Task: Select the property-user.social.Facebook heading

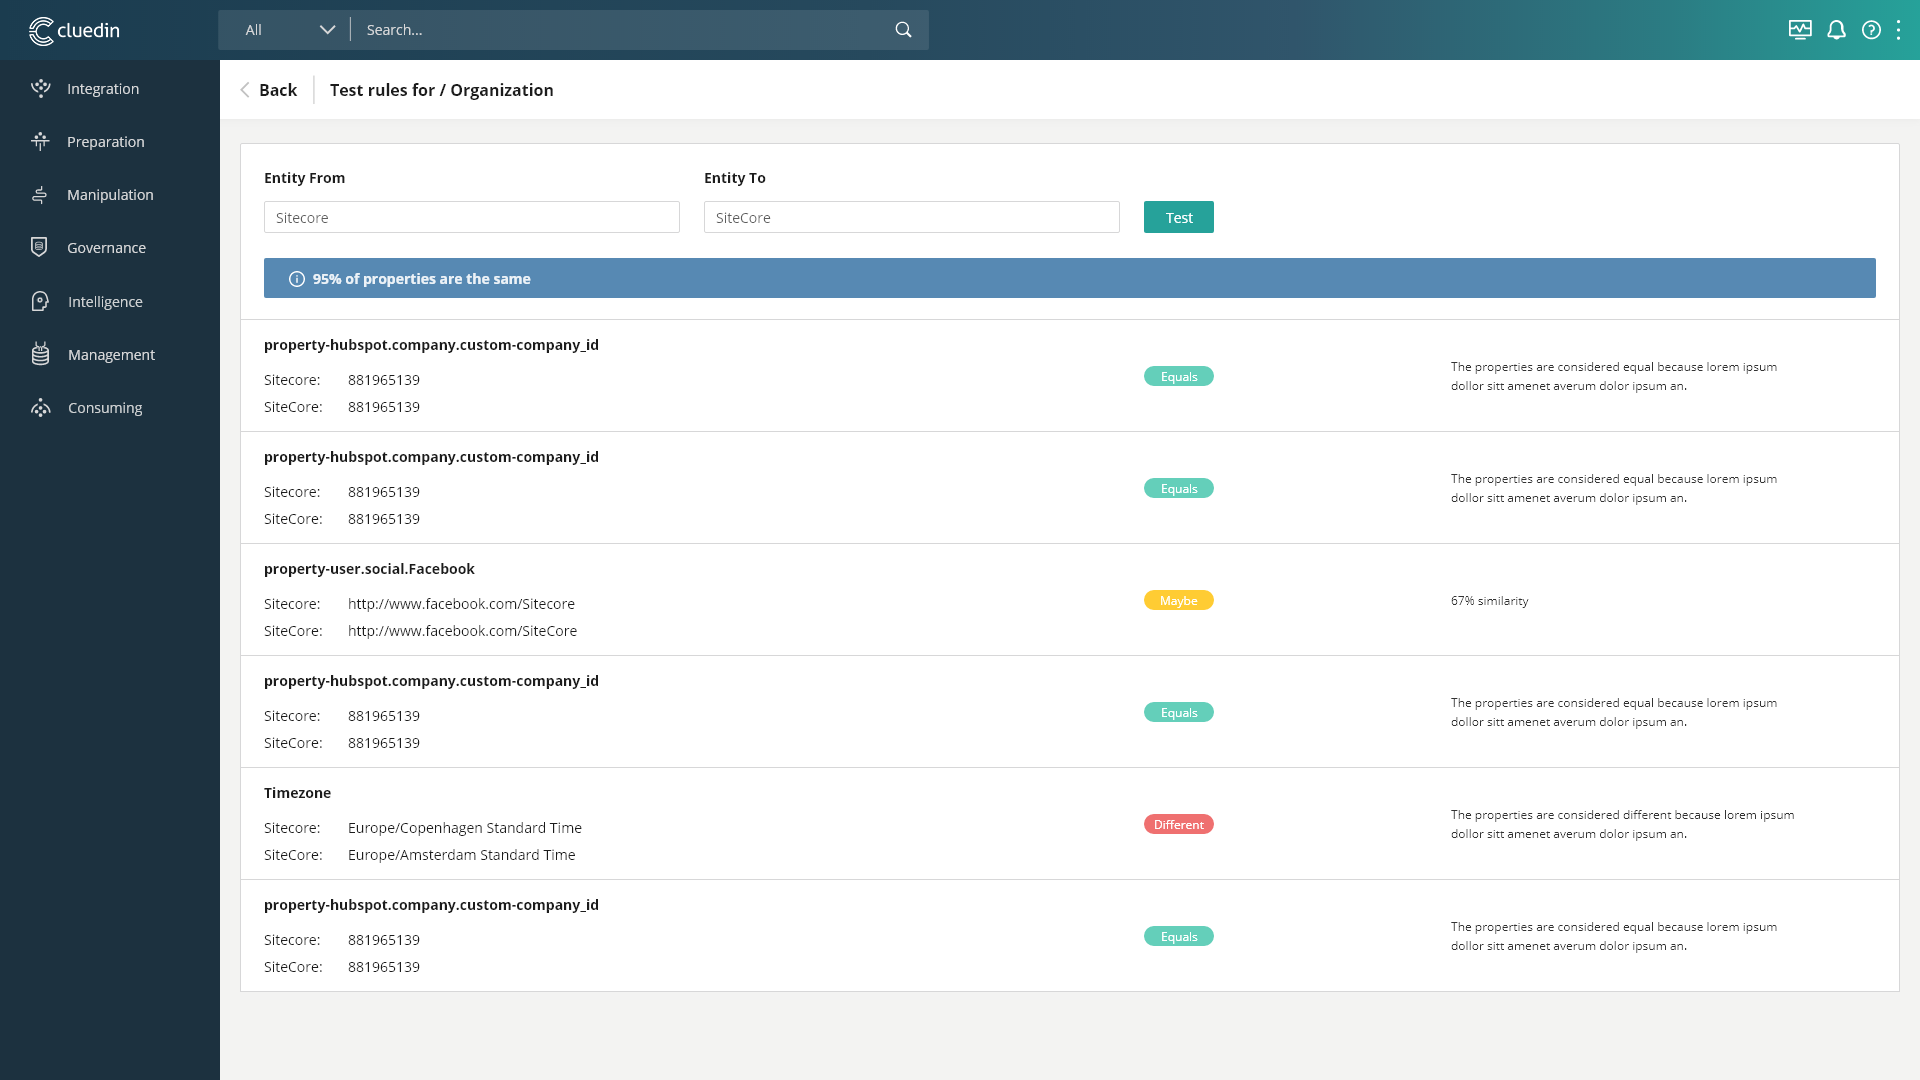Action: [369, 569]
